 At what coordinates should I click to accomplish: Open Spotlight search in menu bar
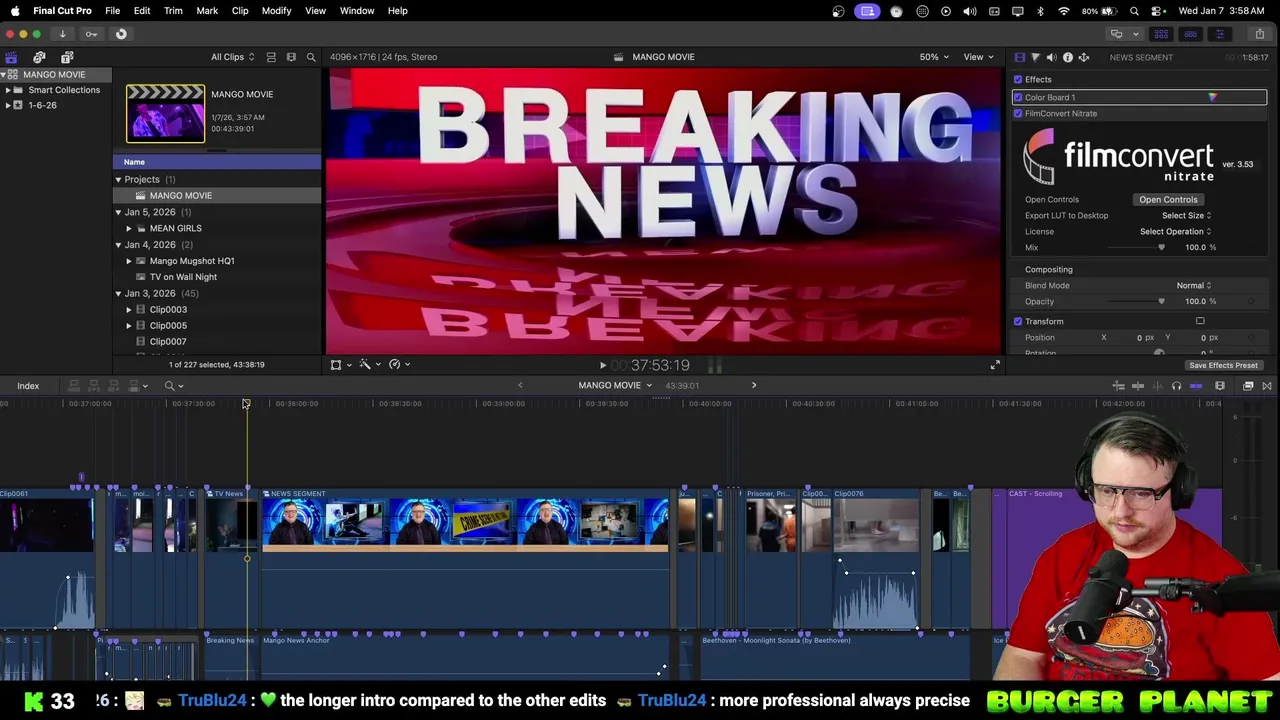1134,11
